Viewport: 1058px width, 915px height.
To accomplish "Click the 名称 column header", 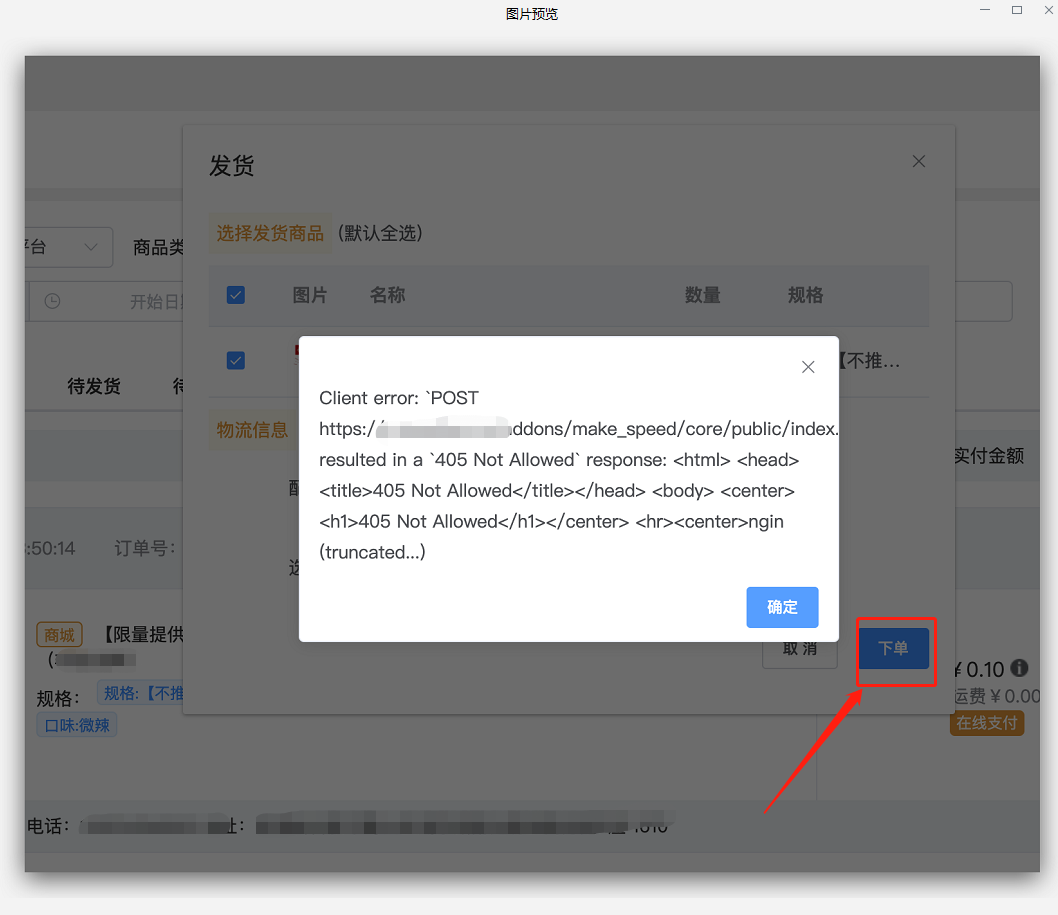I will (387, 295).
